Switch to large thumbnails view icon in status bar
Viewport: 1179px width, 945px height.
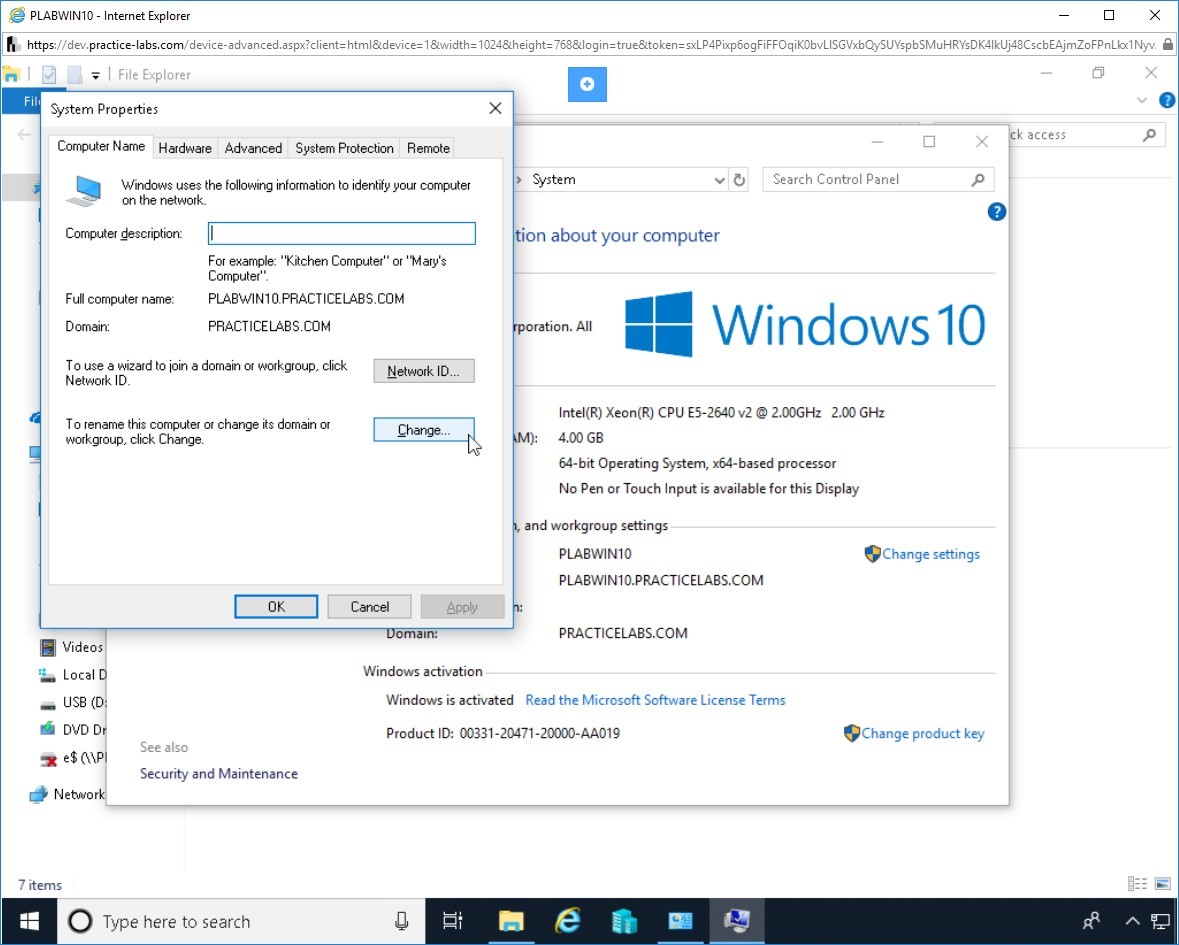pyautogui.click(x=1162, y=884)
